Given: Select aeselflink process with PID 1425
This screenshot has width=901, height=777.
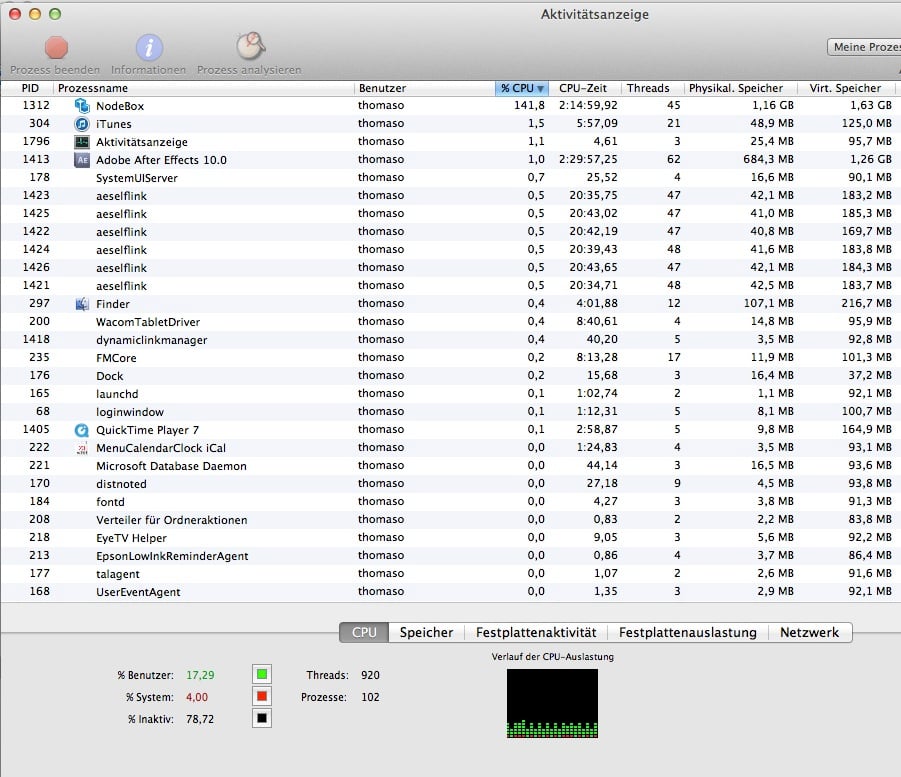Looking at the screenshot, I should (x=448, y=214).
